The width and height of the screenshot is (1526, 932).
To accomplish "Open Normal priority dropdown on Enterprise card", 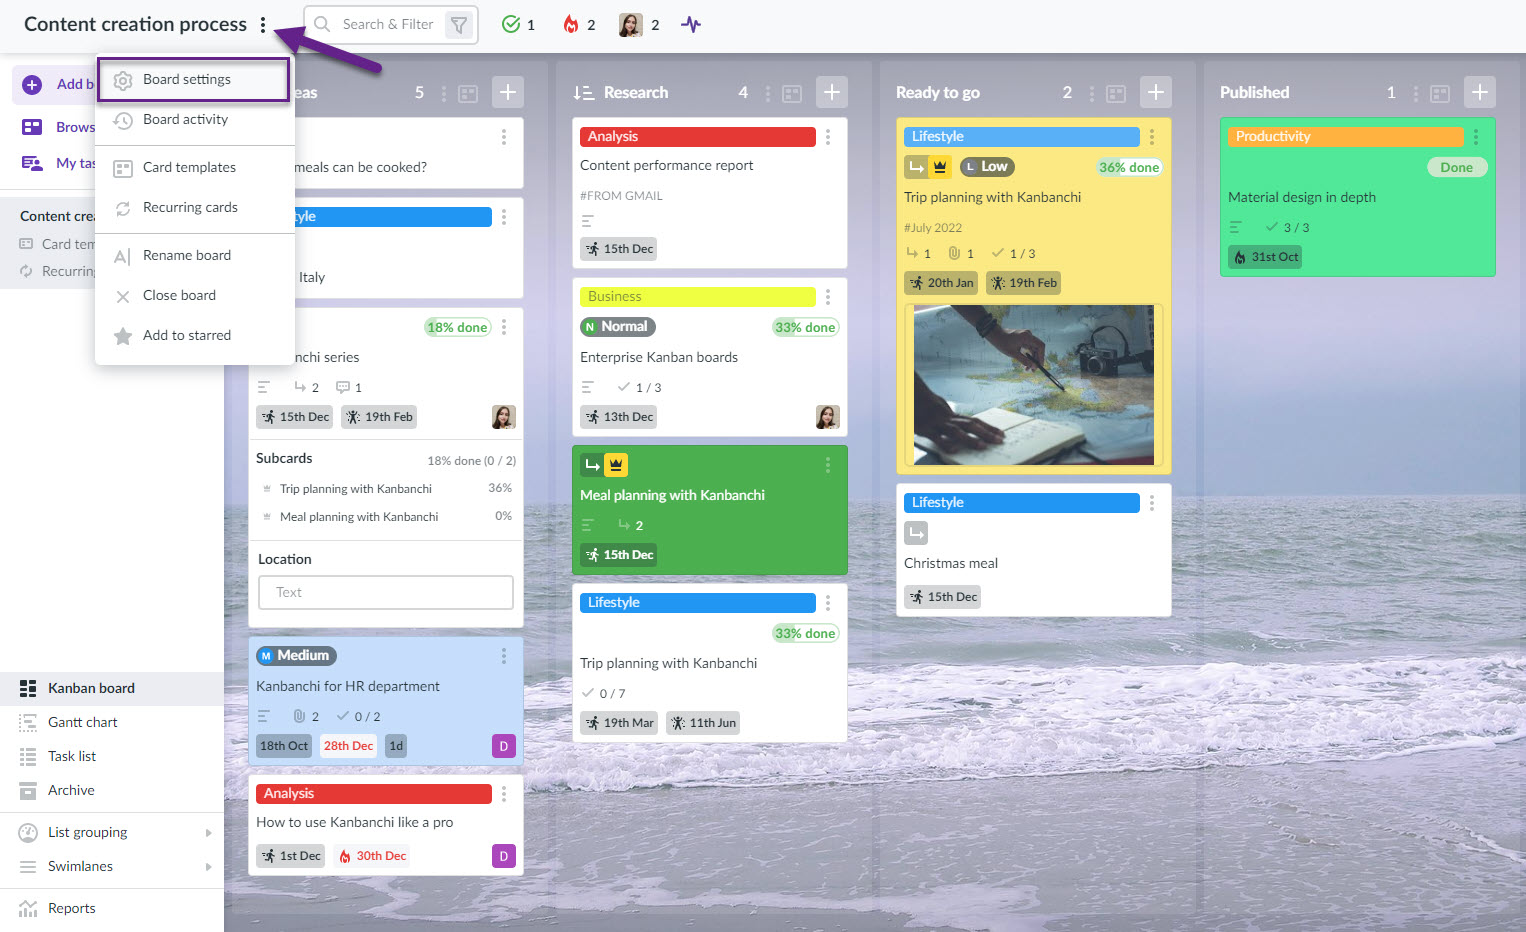I will (x=618, y=327).
